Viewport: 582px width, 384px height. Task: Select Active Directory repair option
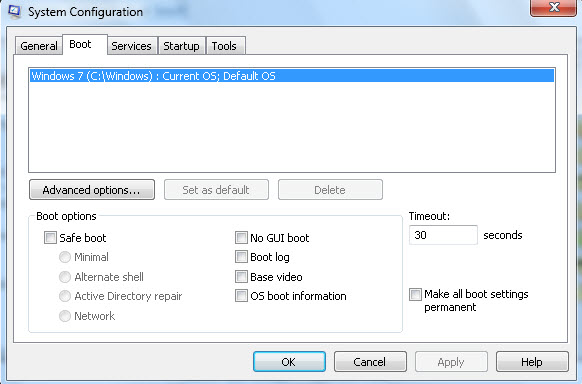pos(65,296)
